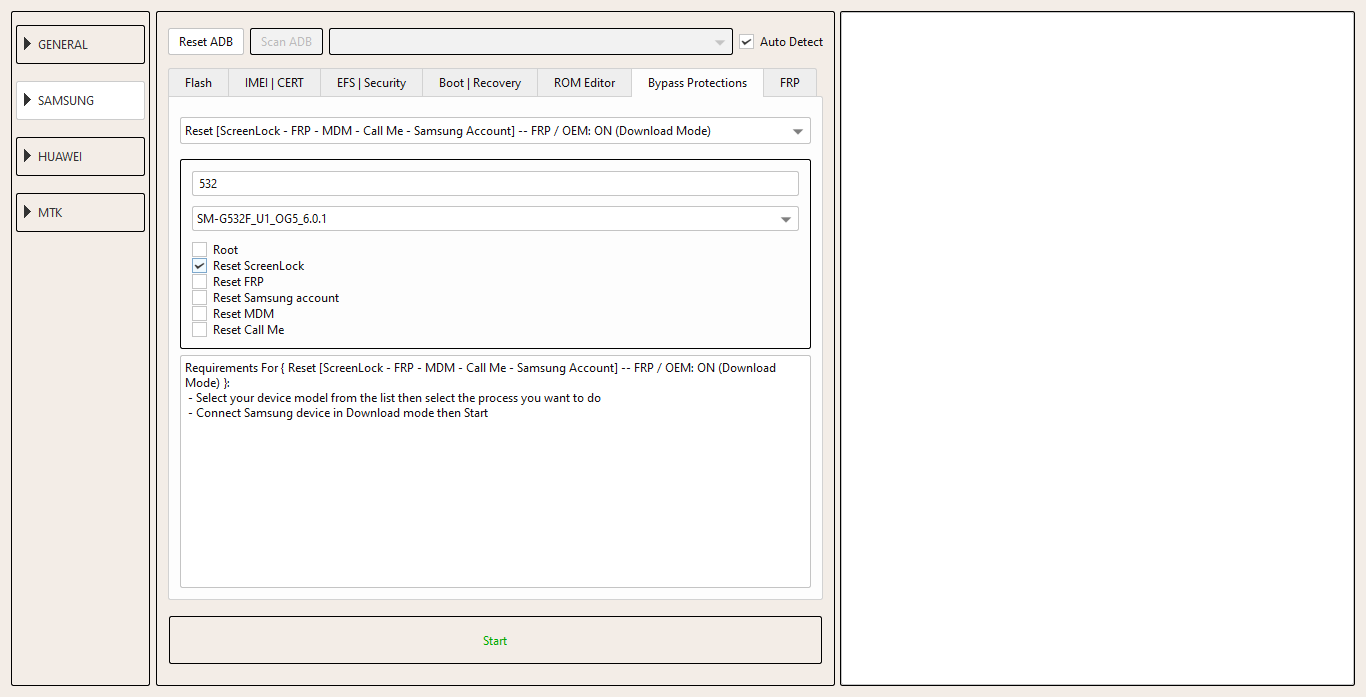Open the Reset operation mode dropdown
The height and width of the screenshot is (697, 1366).
(x=495, y=131)
